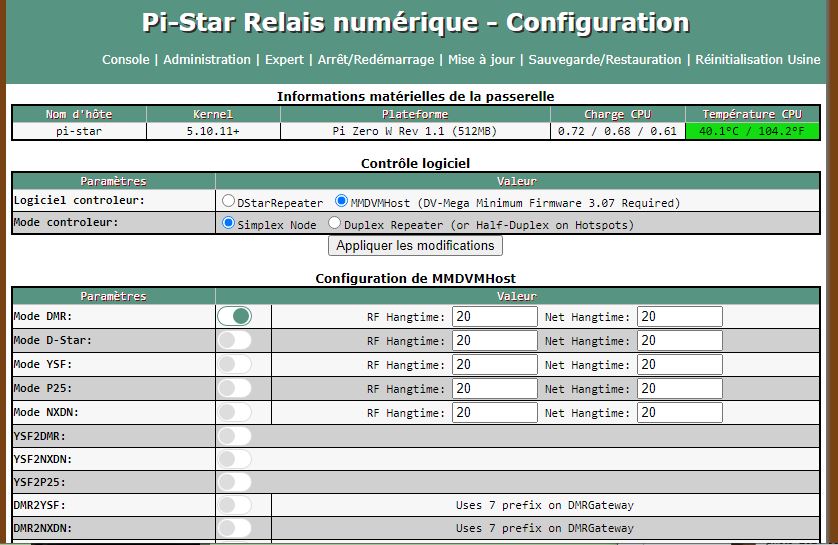Click the Contrôle logiciel heading
Image resolution: width=838 pixels, height=545 pixels.
click(415, 164)
